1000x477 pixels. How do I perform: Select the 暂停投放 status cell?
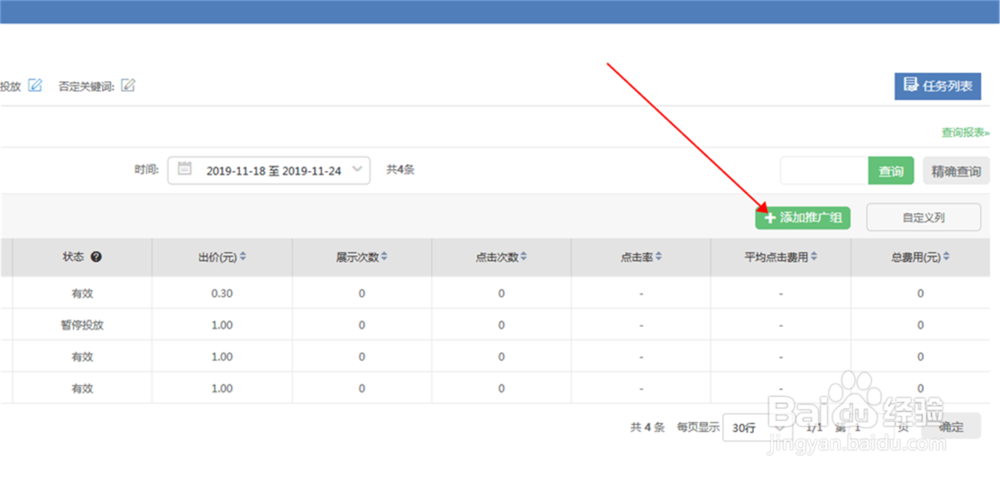82,325
